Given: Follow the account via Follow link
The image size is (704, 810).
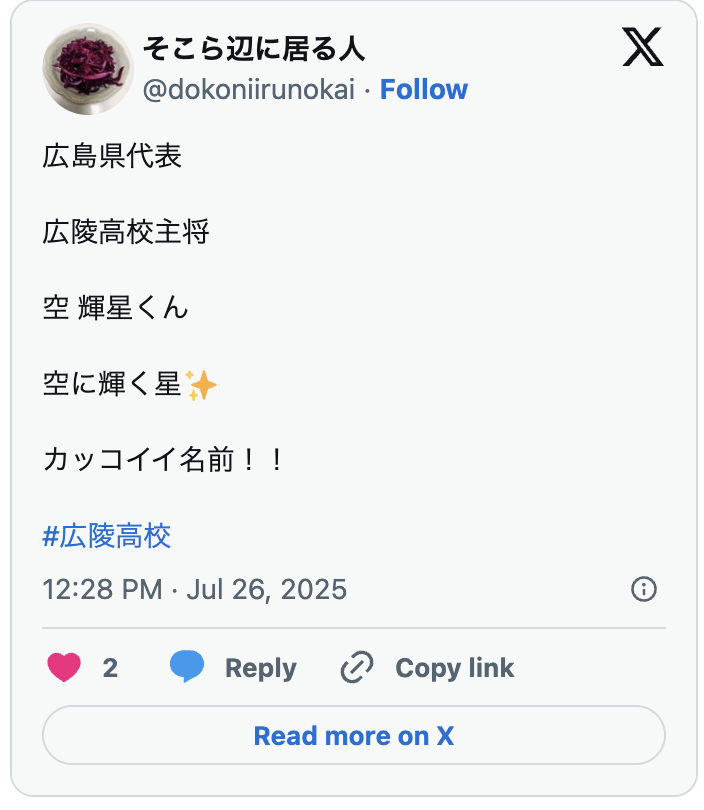Looking at the screenshot, I should pyautogui.click(x=424, y=90).
